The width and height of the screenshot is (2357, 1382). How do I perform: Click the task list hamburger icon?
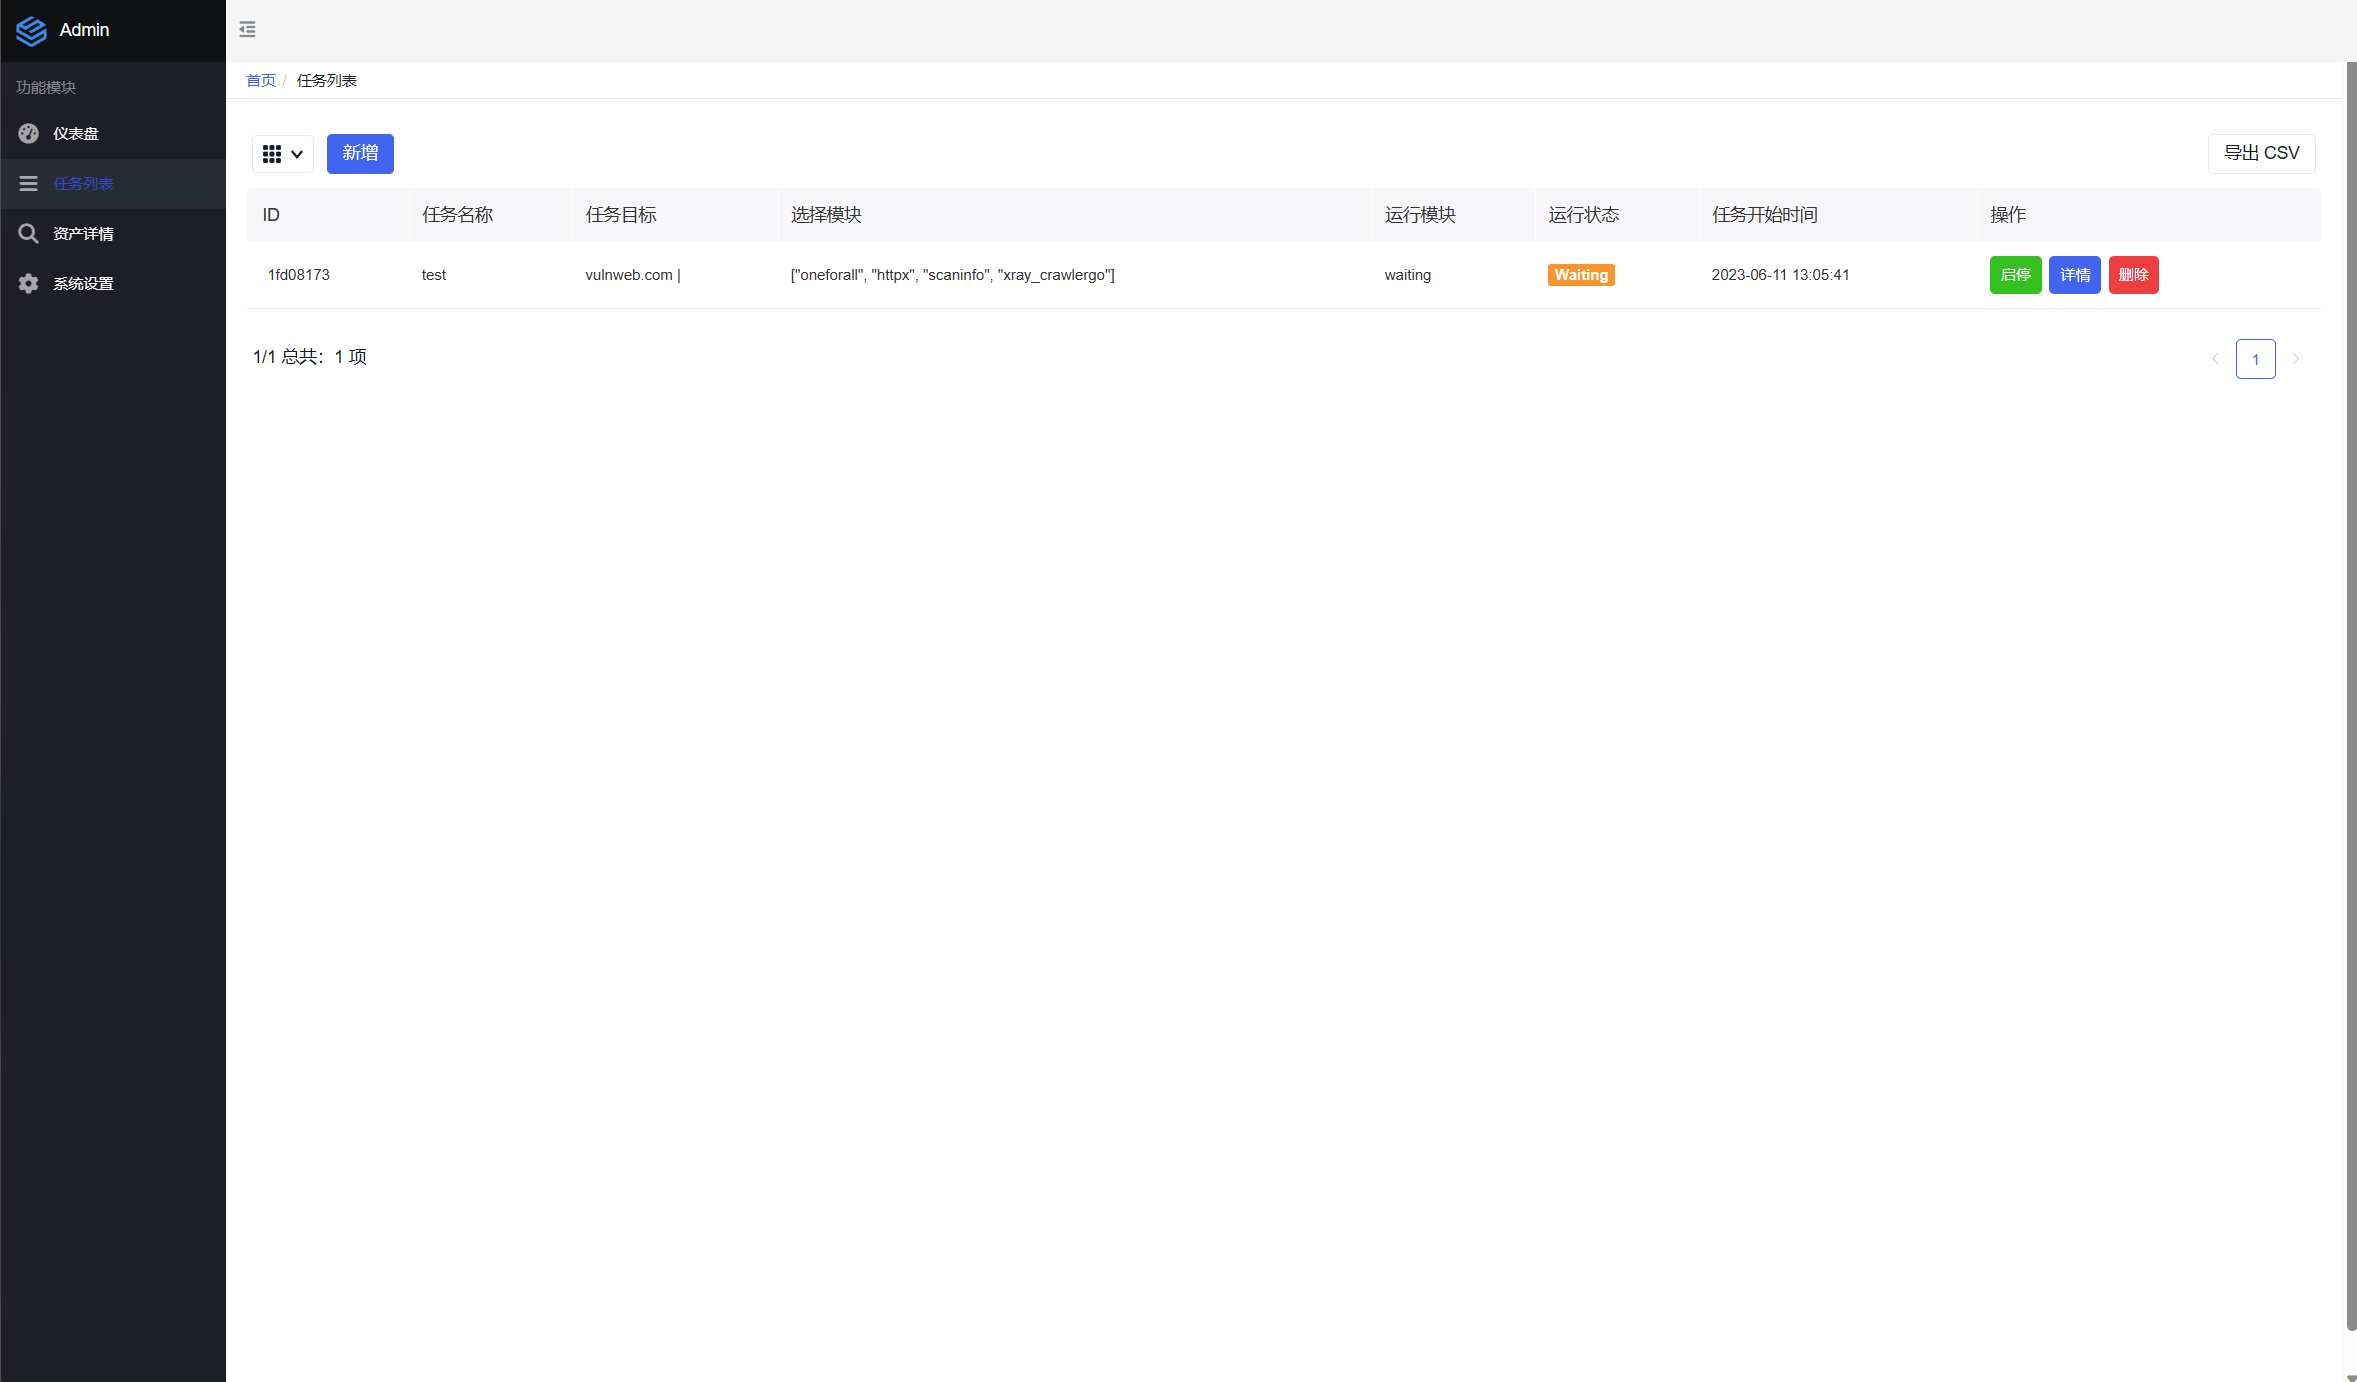tap(28, 184)
